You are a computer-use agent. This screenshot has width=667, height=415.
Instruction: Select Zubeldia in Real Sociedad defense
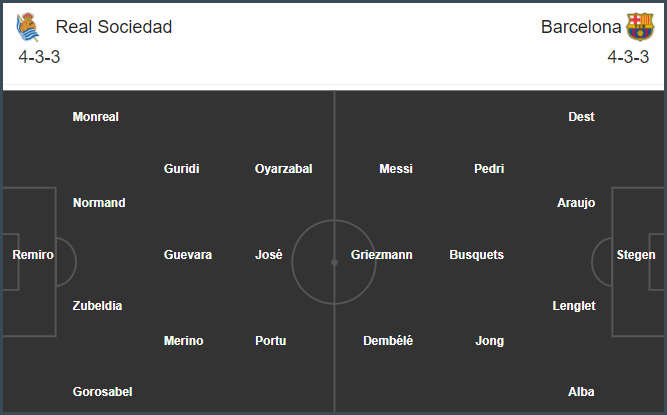click(x=97, y=306)
